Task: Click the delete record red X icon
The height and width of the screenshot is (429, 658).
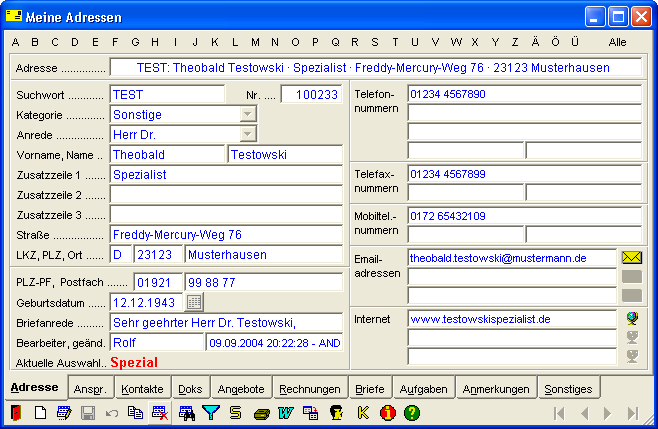Action: click(160, 413)
